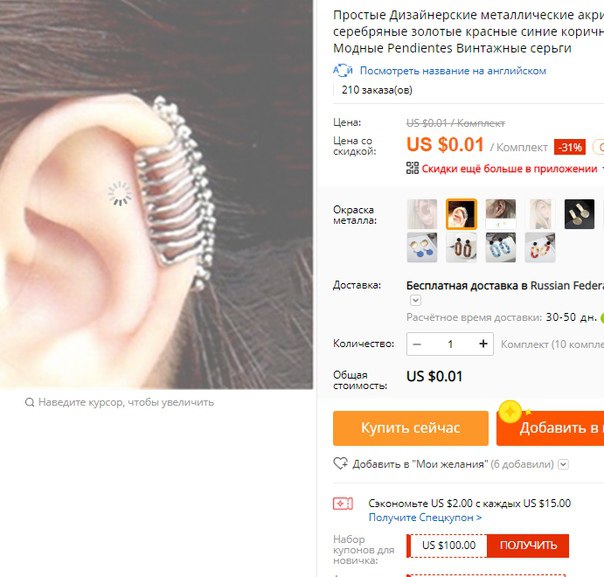604x577 pixels.
Task: Click the red coupon ticket icon
Action: (x=342, y=503)
